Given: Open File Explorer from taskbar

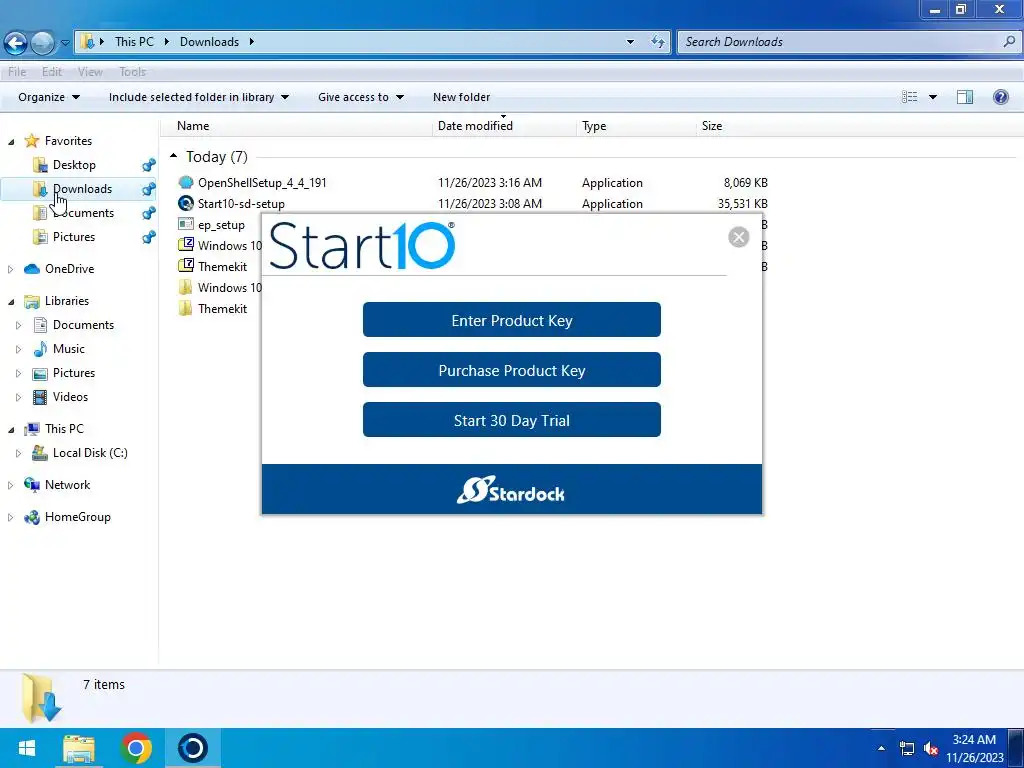Looking at the screenshot, I should click(x=79, y=748).
